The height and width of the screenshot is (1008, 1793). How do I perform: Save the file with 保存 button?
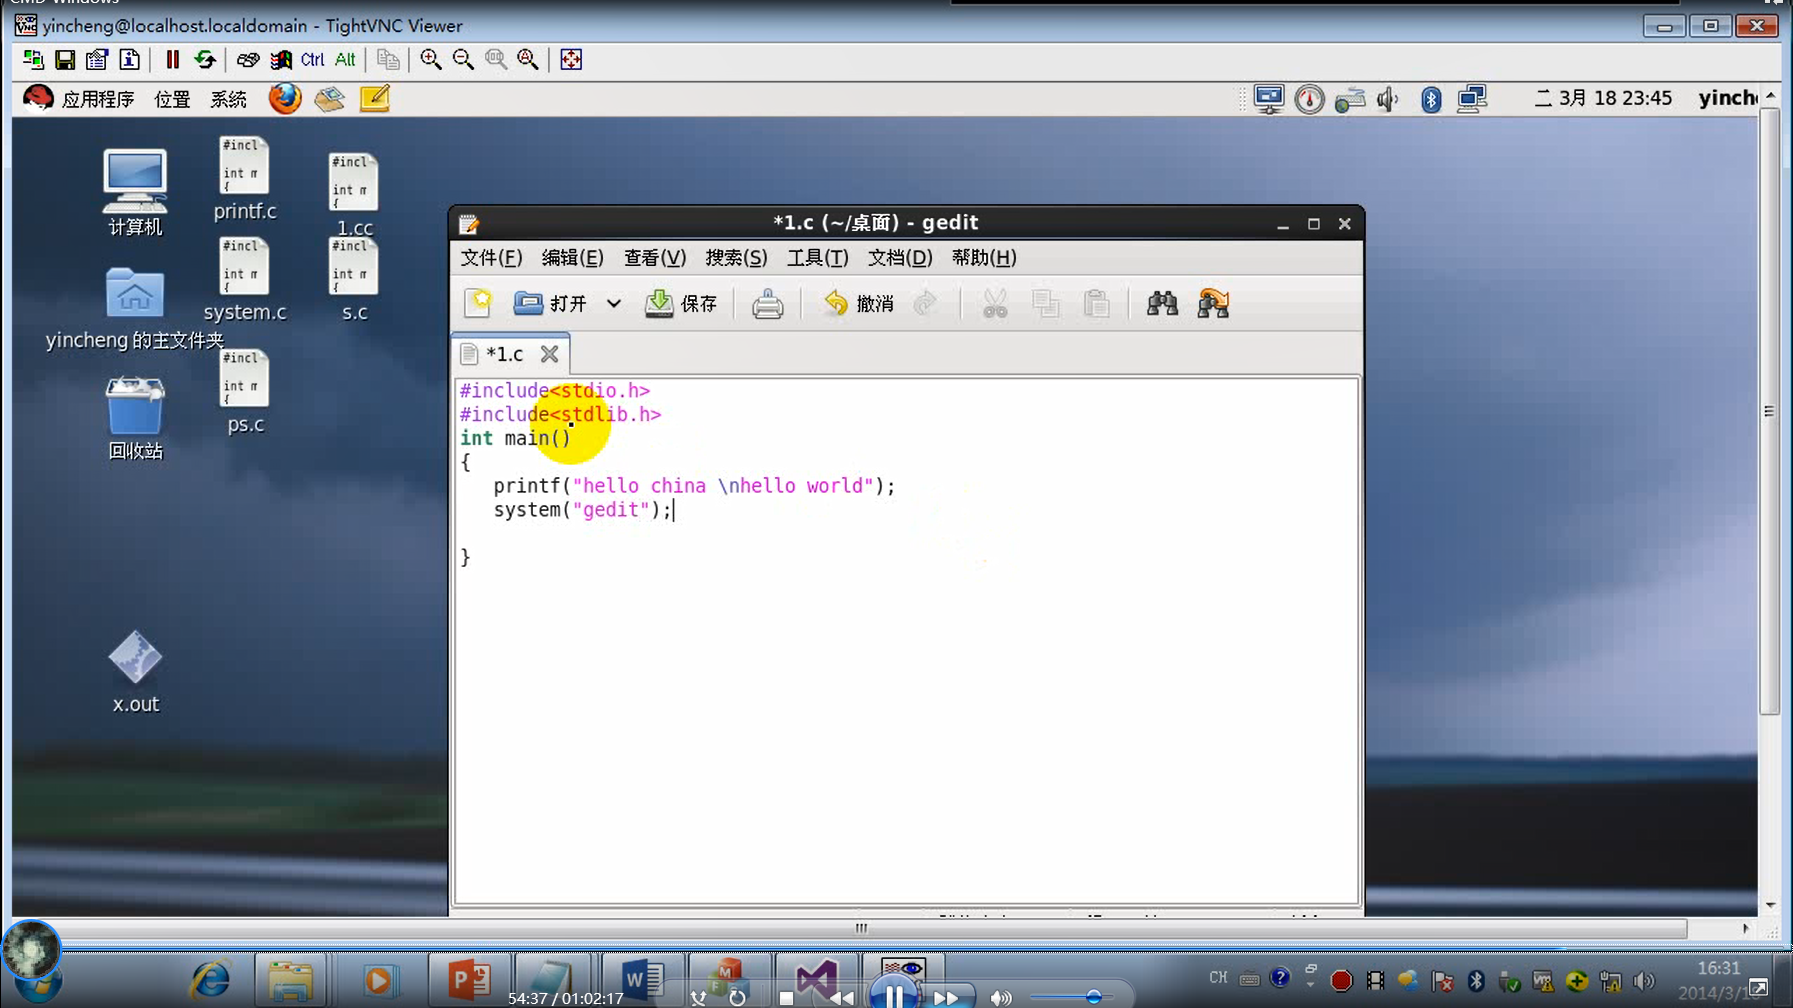[x=681, y=303]
